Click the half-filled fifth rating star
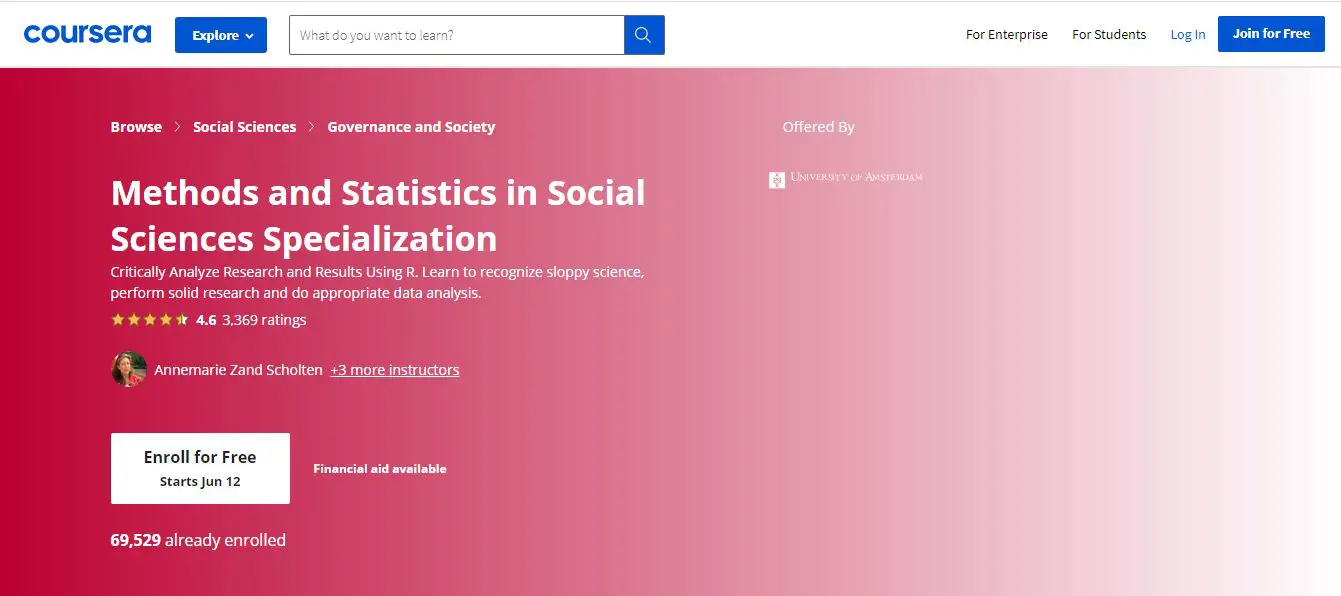The width and height of the screenshot is (1341, 596). pos(180,319)
